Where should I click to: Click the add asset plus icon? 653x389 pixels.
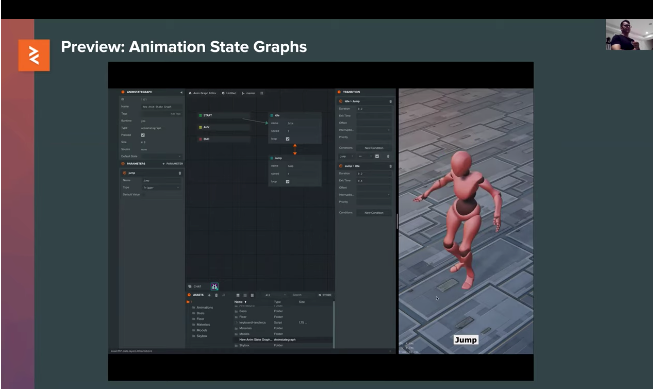coord(209,295)
